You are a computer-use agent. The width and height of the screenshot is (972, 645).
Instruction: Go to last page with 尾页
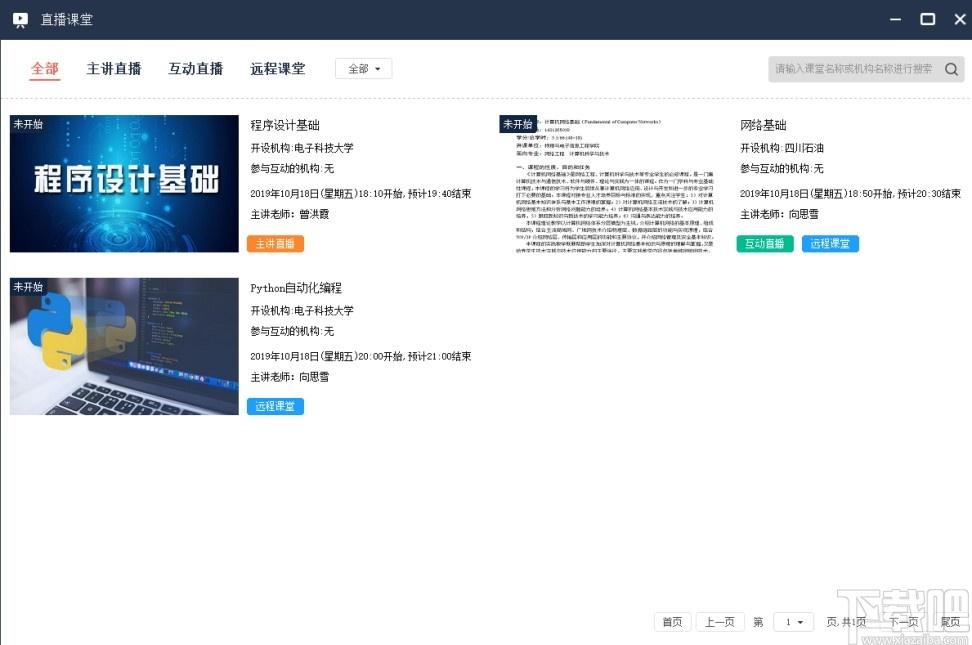[x=950, y=622]
